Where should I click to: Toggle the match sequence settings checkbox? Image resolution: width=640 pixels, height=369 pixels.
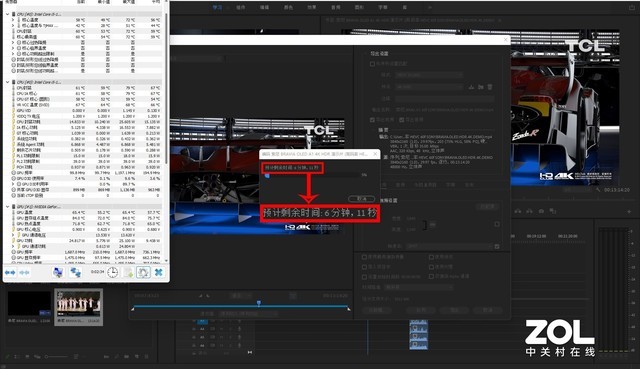pos(372,64)
